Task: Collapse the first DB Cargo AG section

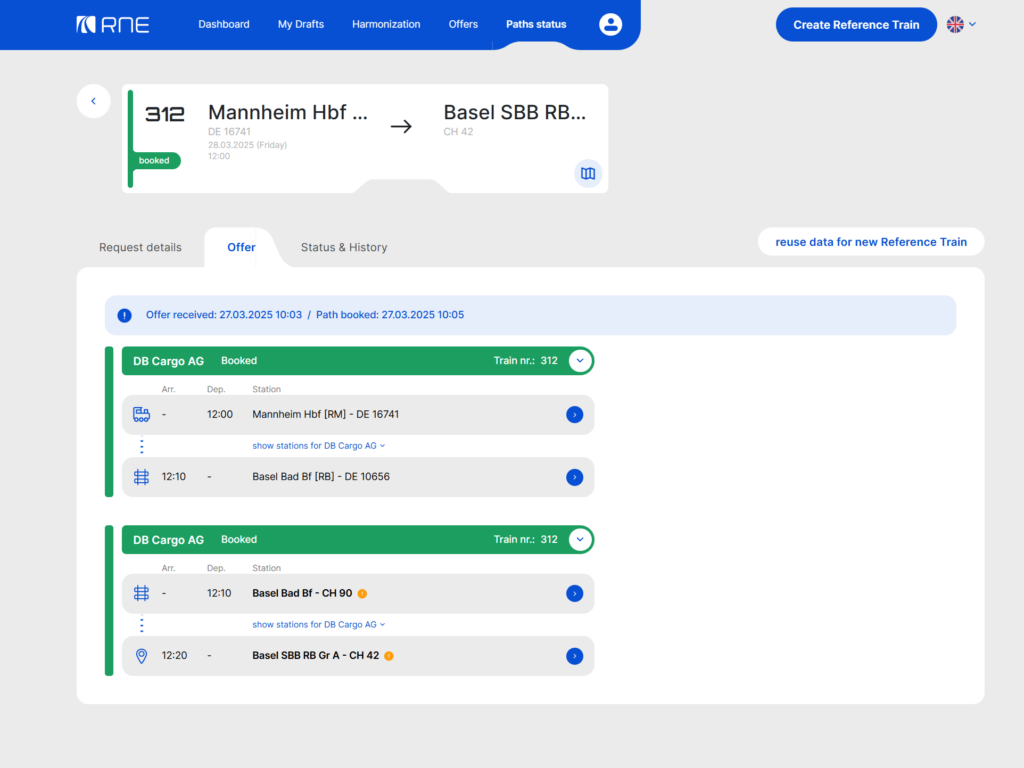Action: [579, 361]
